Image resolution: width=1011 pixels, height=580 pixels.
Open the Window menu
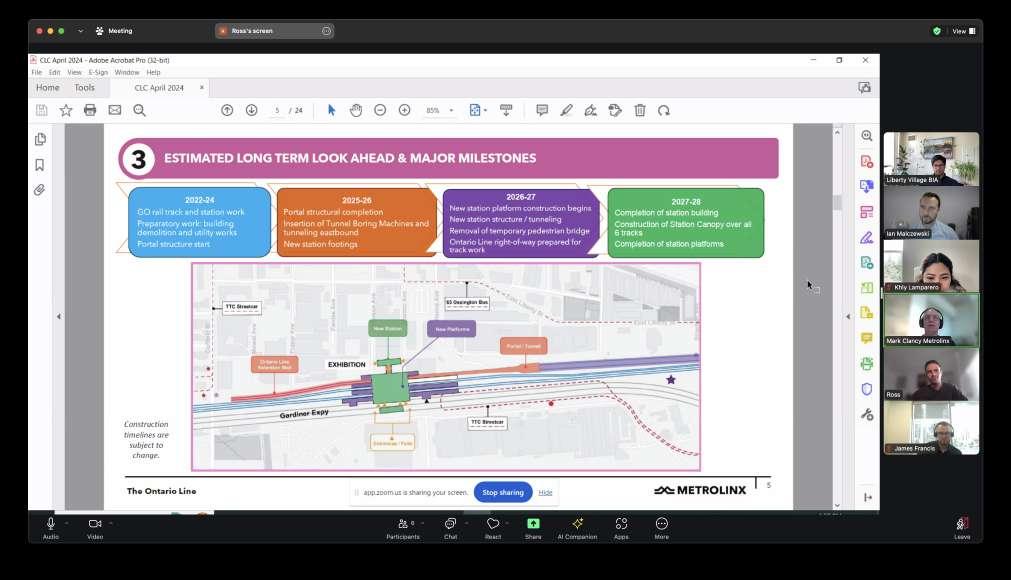(127, 72)
